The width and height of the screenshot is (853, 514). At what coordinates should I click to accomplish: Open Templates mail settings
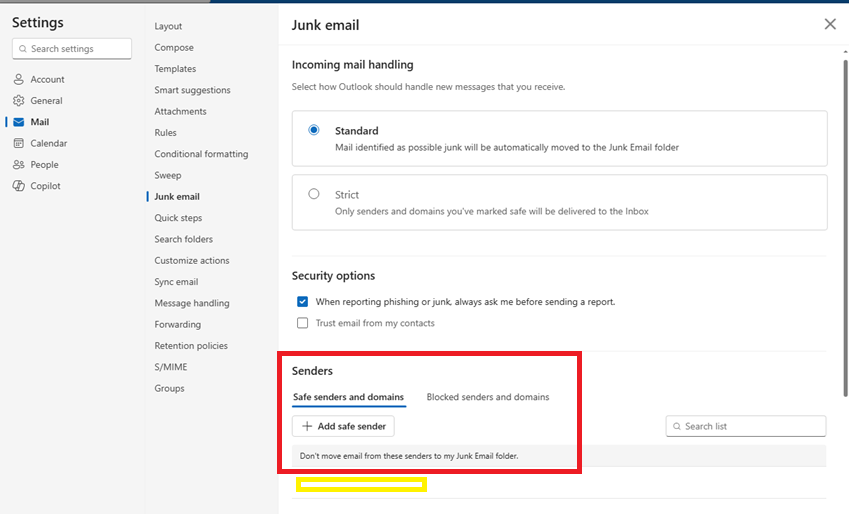(175, 69)
